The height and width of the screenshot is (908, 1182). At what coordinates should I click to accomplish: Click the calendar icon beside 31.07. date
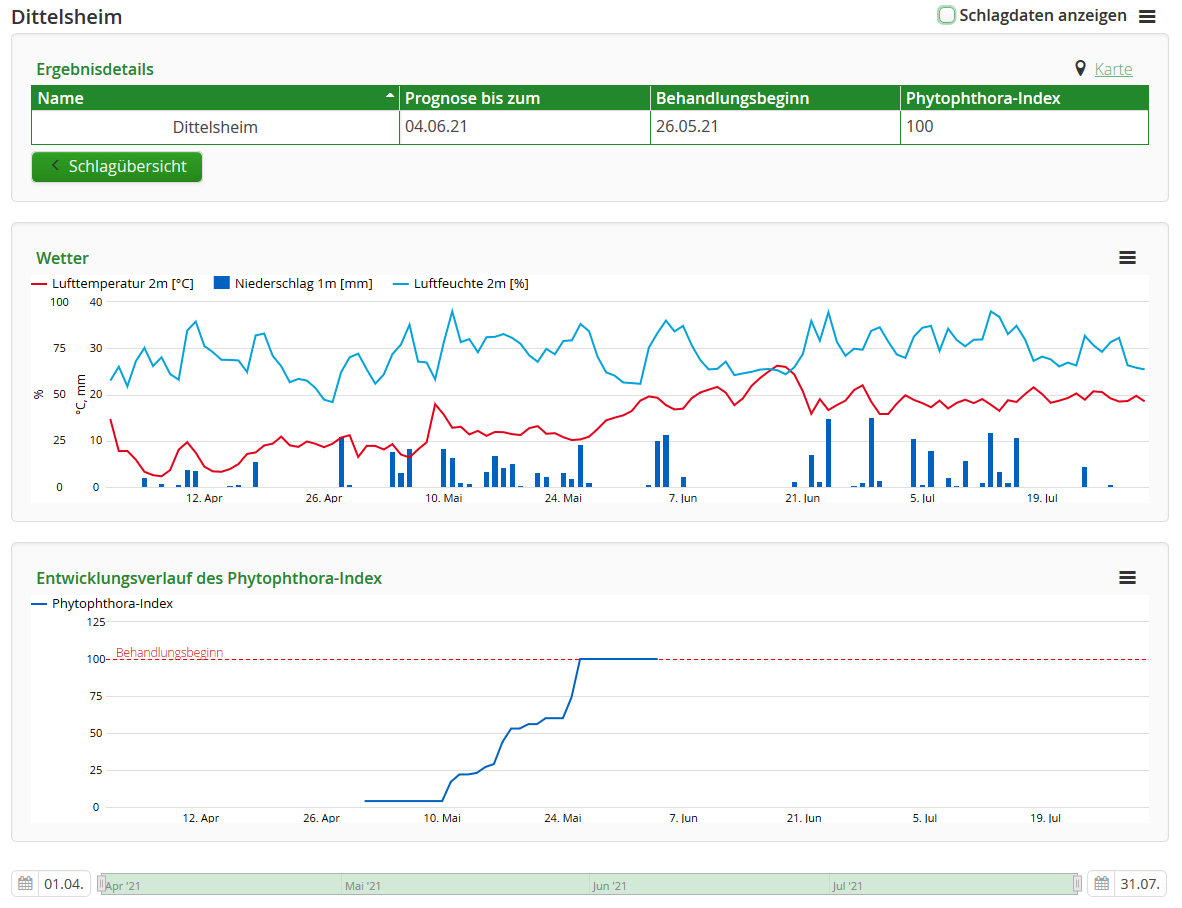(x=1102, y=884)
